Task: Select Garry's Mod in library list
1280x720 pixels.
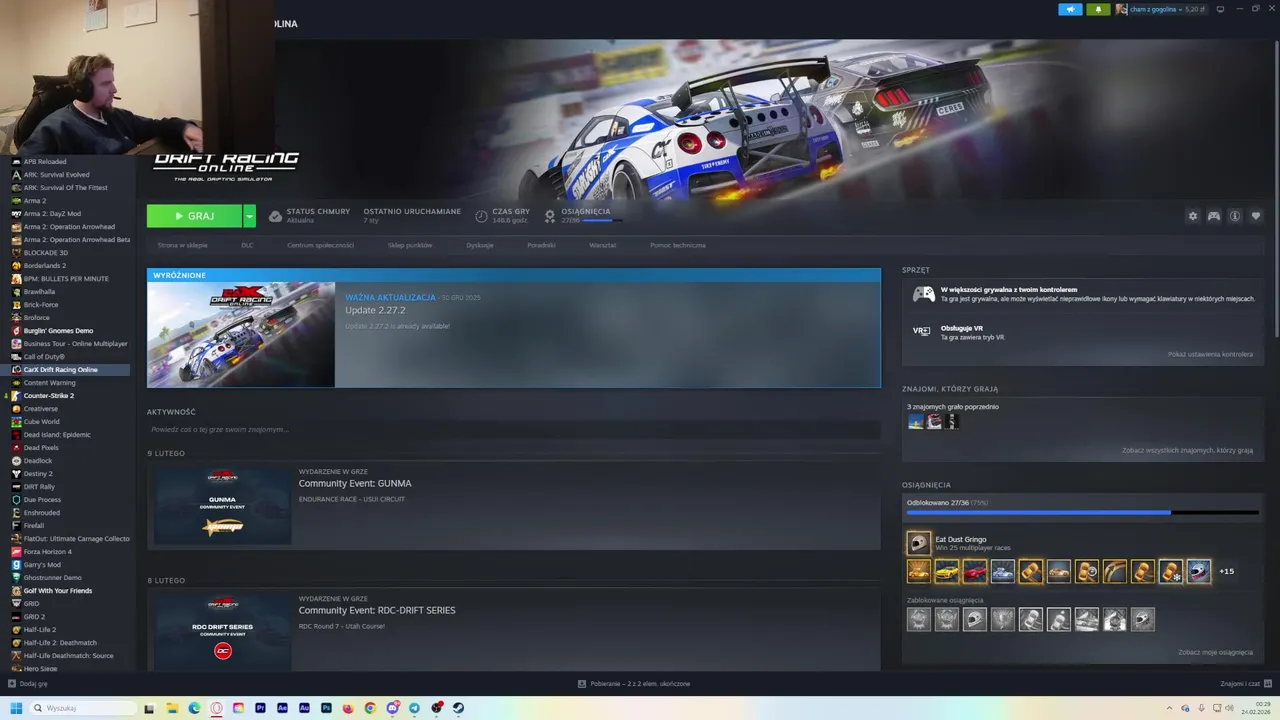Action: pyautogui.click(x=42, y=565)
